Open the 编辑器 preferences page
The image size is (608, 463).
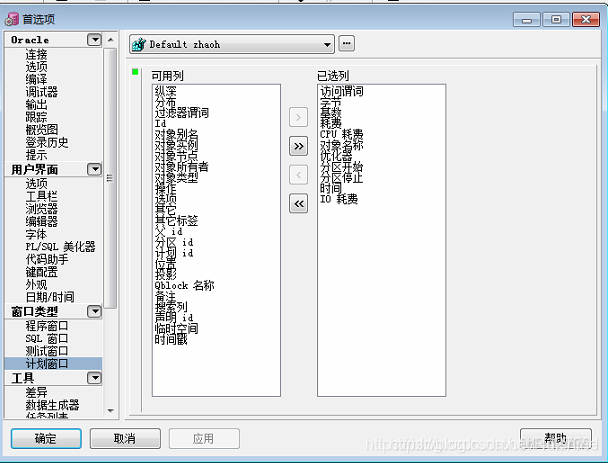tap(42, 221)
